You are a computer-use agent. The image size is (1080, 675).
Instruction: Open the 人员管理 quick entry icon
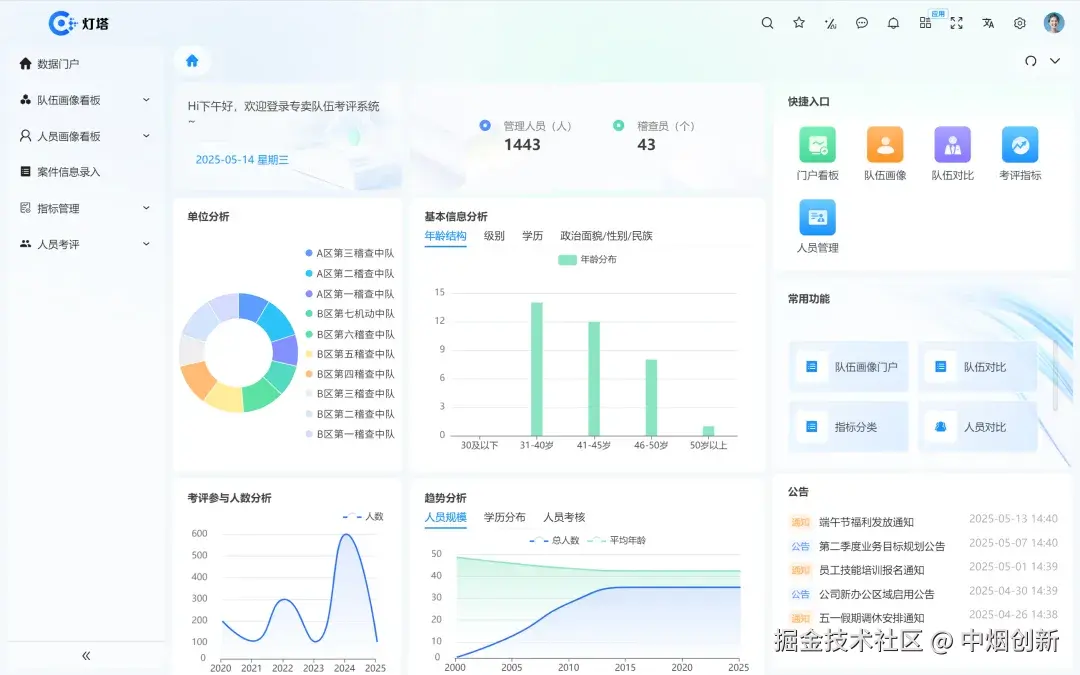coord(817,216)
